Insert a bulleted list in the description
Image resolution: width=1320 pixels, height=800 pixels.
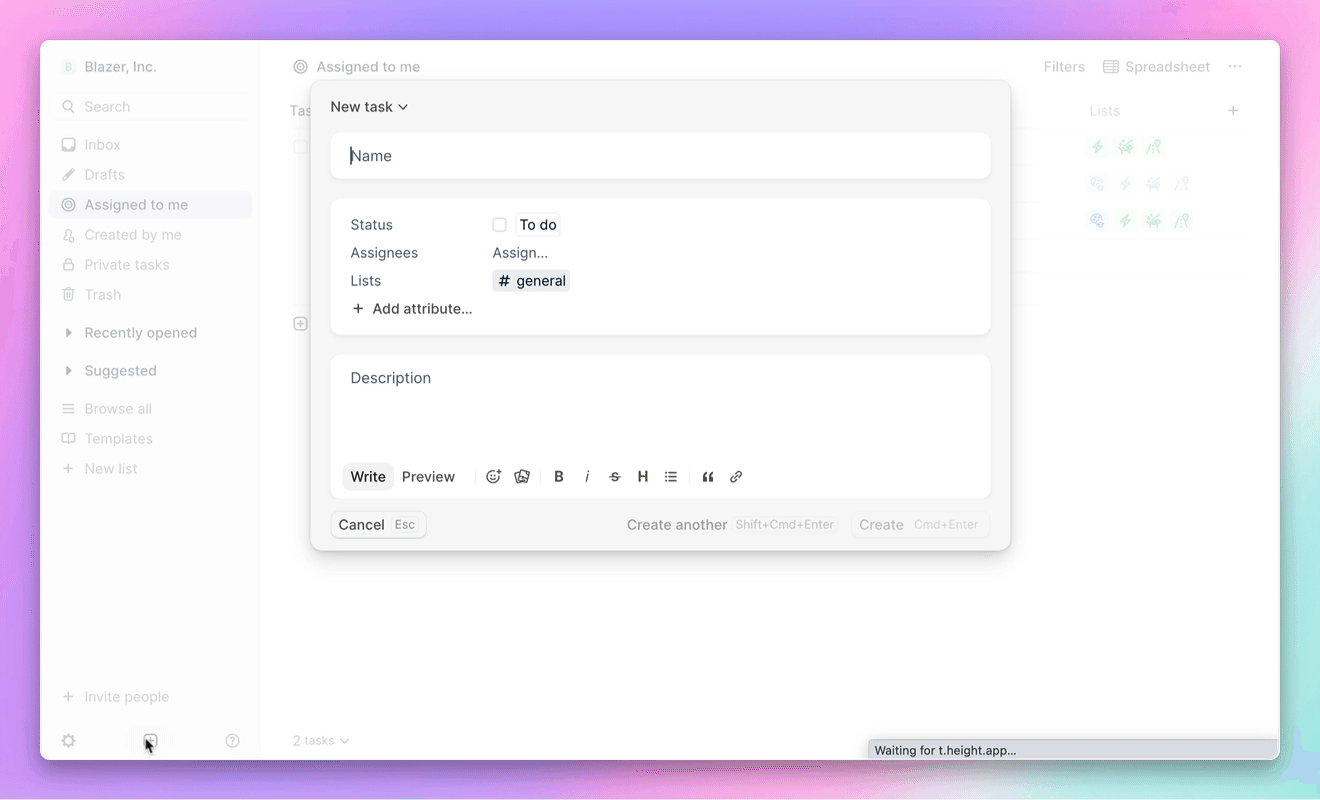(670, 476)
